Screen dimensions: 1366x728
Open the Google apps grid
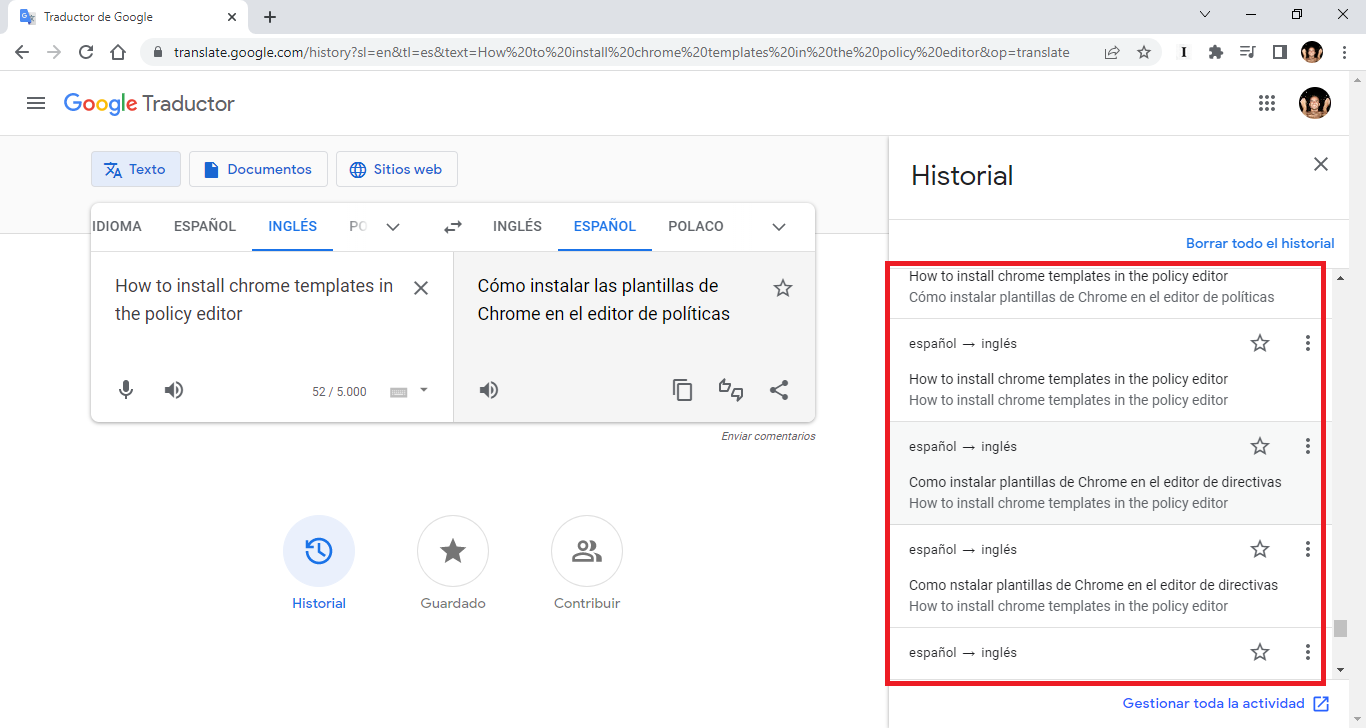pos(1267,103)
